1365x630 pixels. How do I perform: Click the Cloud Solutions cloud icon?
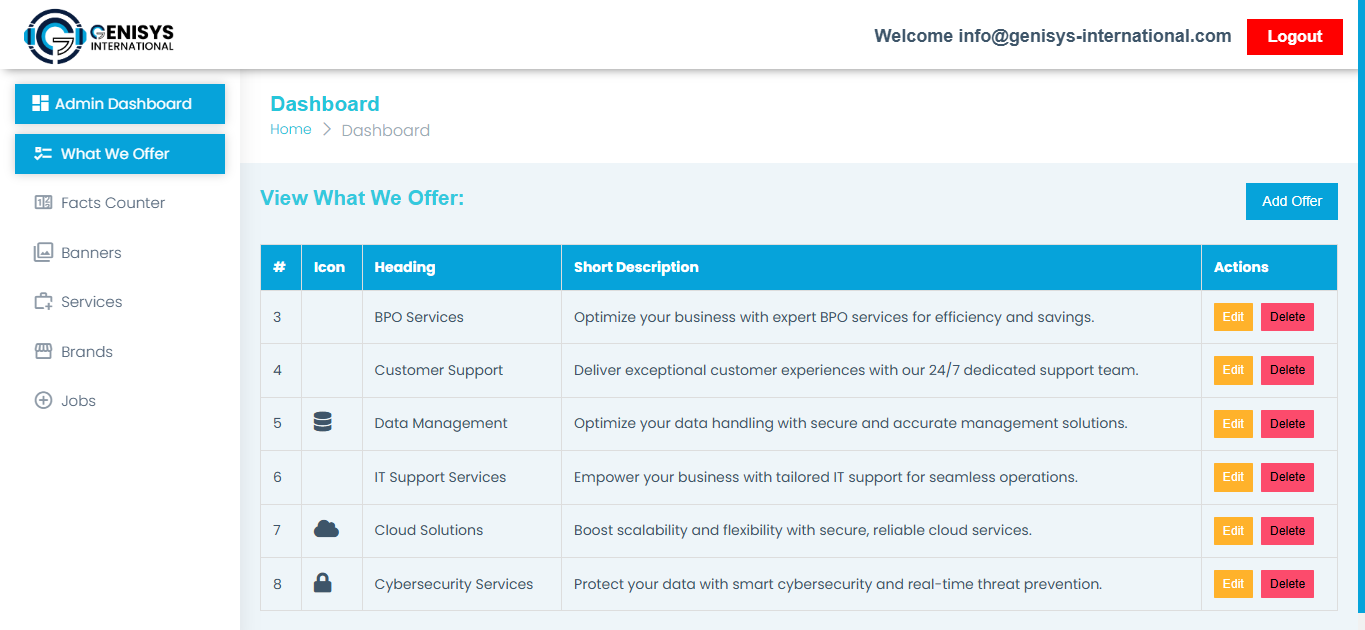tap(326, 530)
